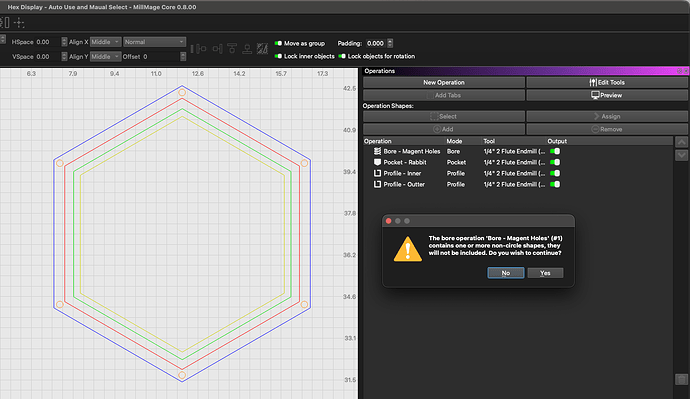Click the Offset value stepper
This screenshot has width=690, height=399.
[x=183, y=56]
